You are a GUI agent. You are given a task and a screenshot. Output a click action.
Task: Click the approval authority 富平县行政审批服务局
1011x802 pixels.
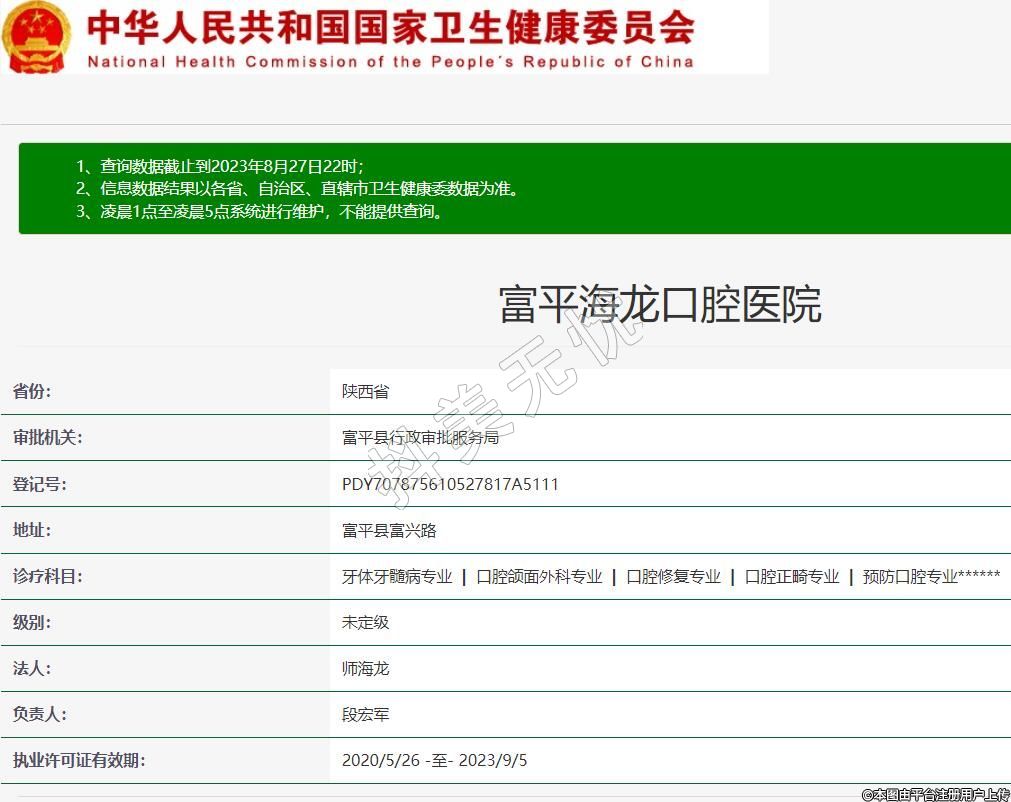[420, 438]
